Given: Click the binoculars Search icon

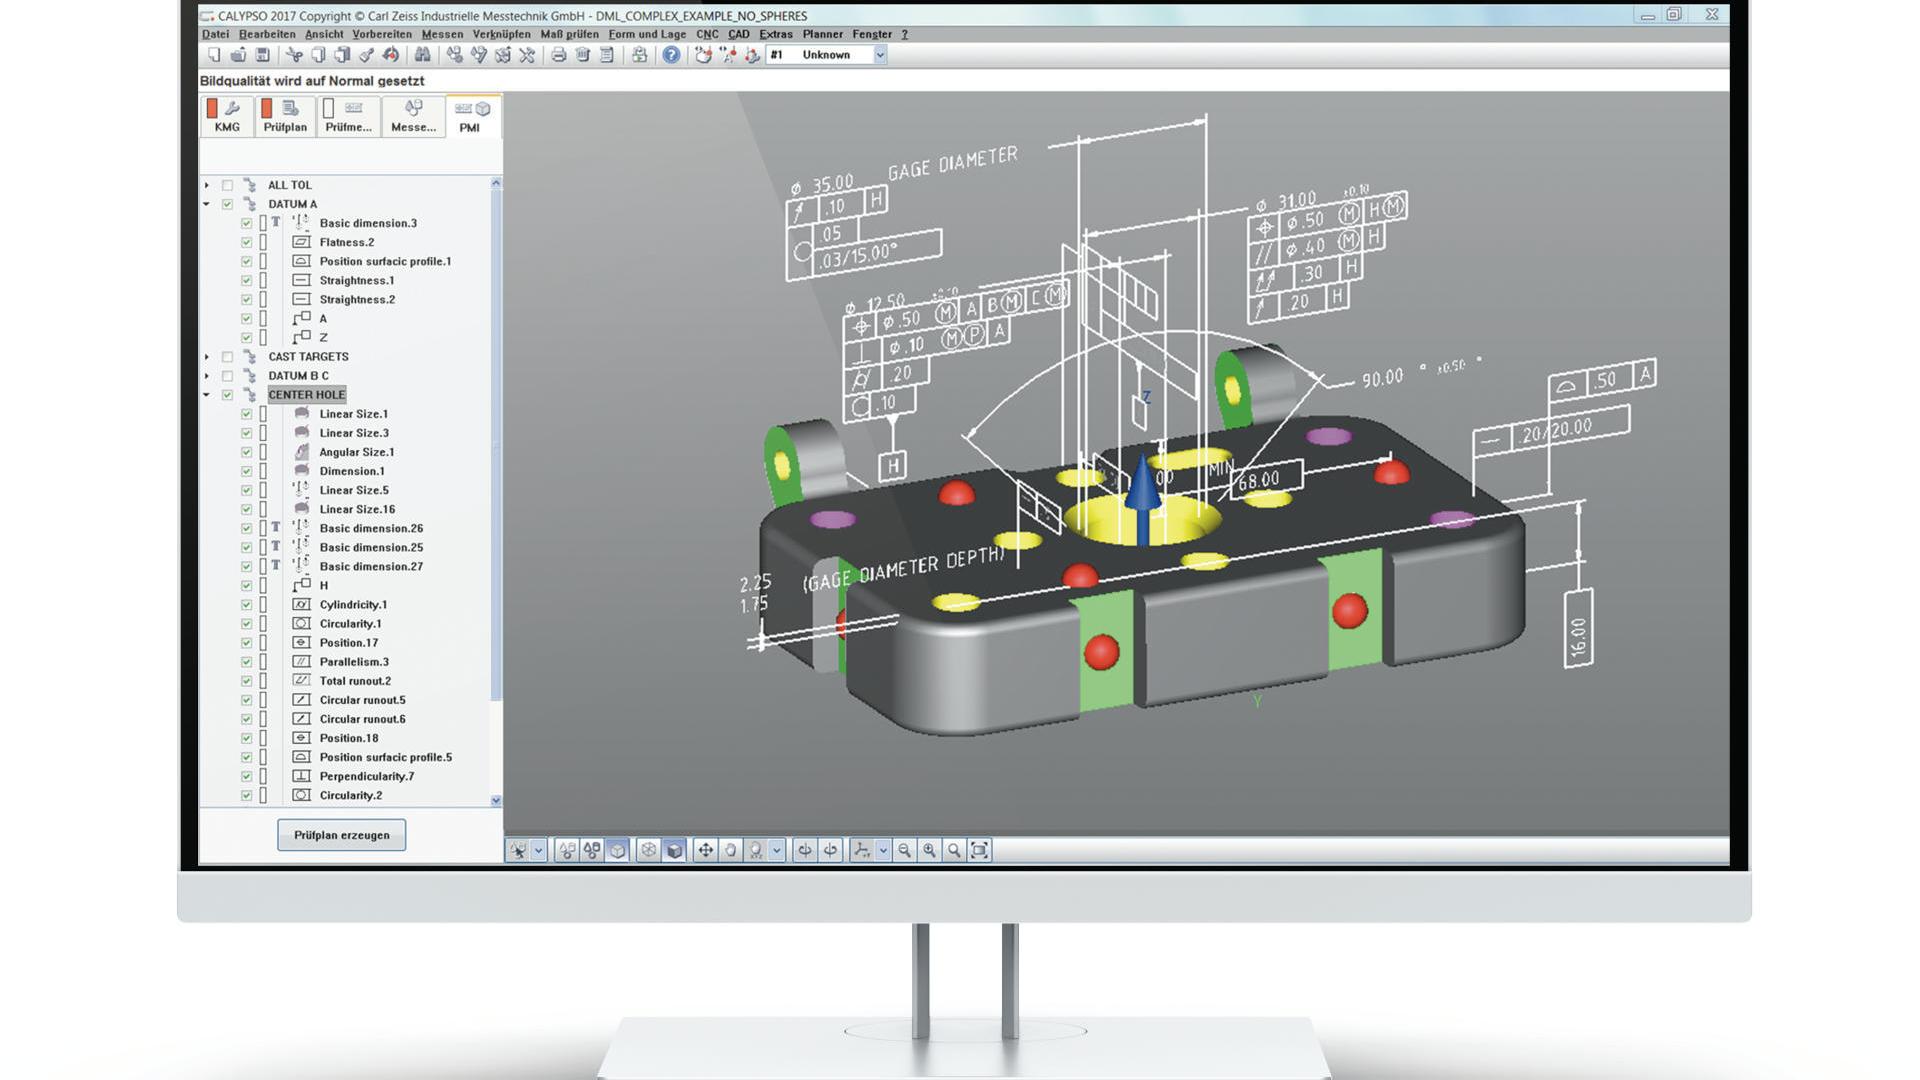Looking at the screenshot, I should [423, 55].
